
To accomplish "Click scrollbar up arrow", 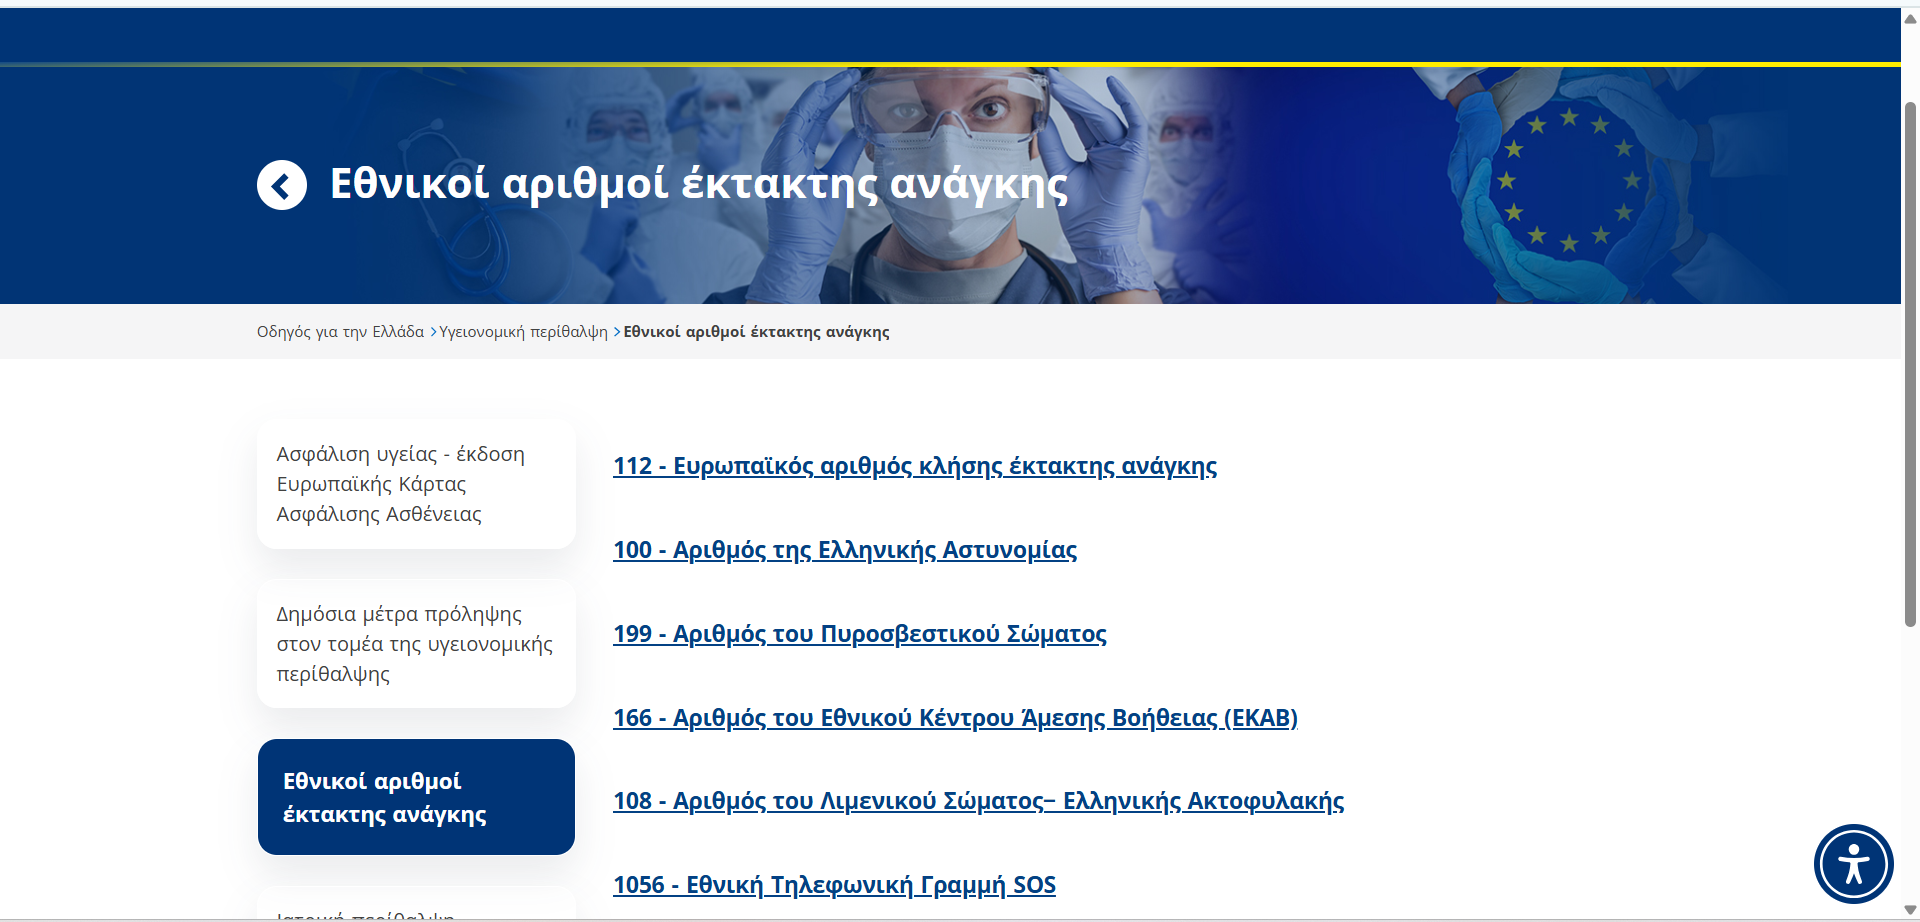I will coord(1910,18).
